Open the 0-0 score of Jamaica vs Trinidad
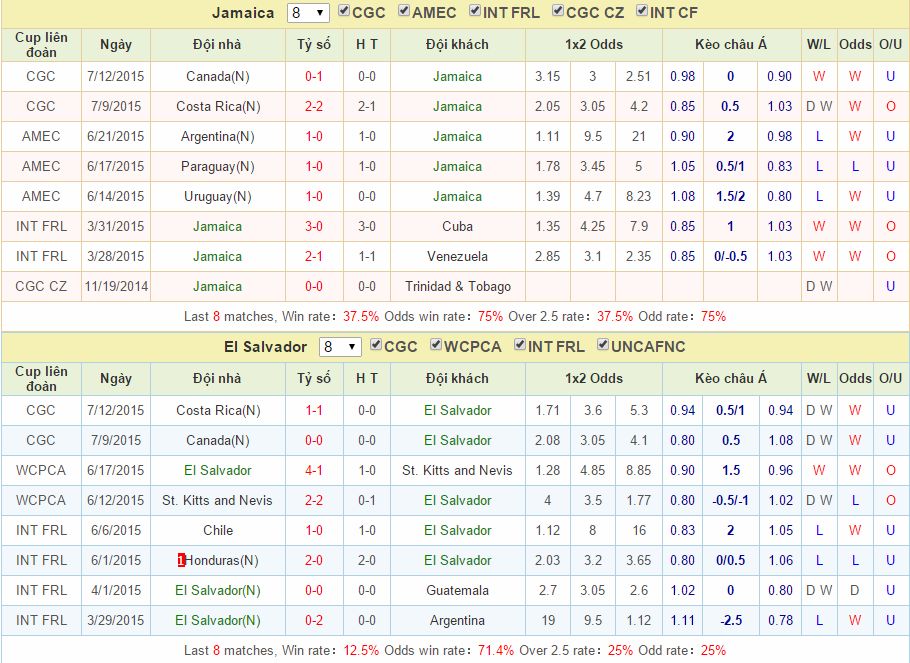 coord(314,287)
